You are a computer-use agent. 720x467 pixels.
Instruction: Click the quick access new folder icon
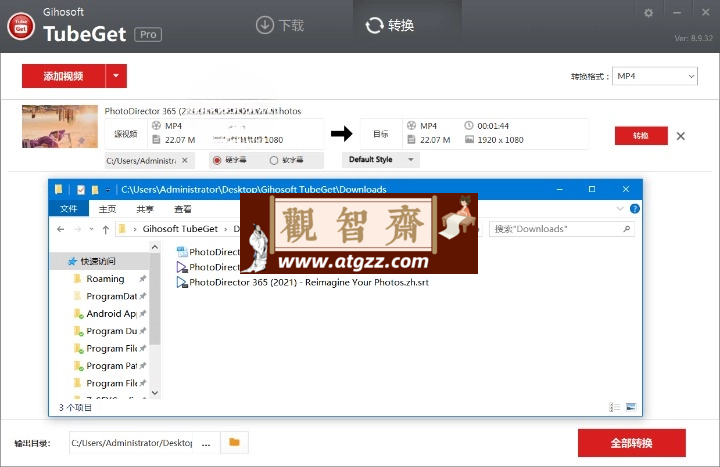(x=95, y=190)
